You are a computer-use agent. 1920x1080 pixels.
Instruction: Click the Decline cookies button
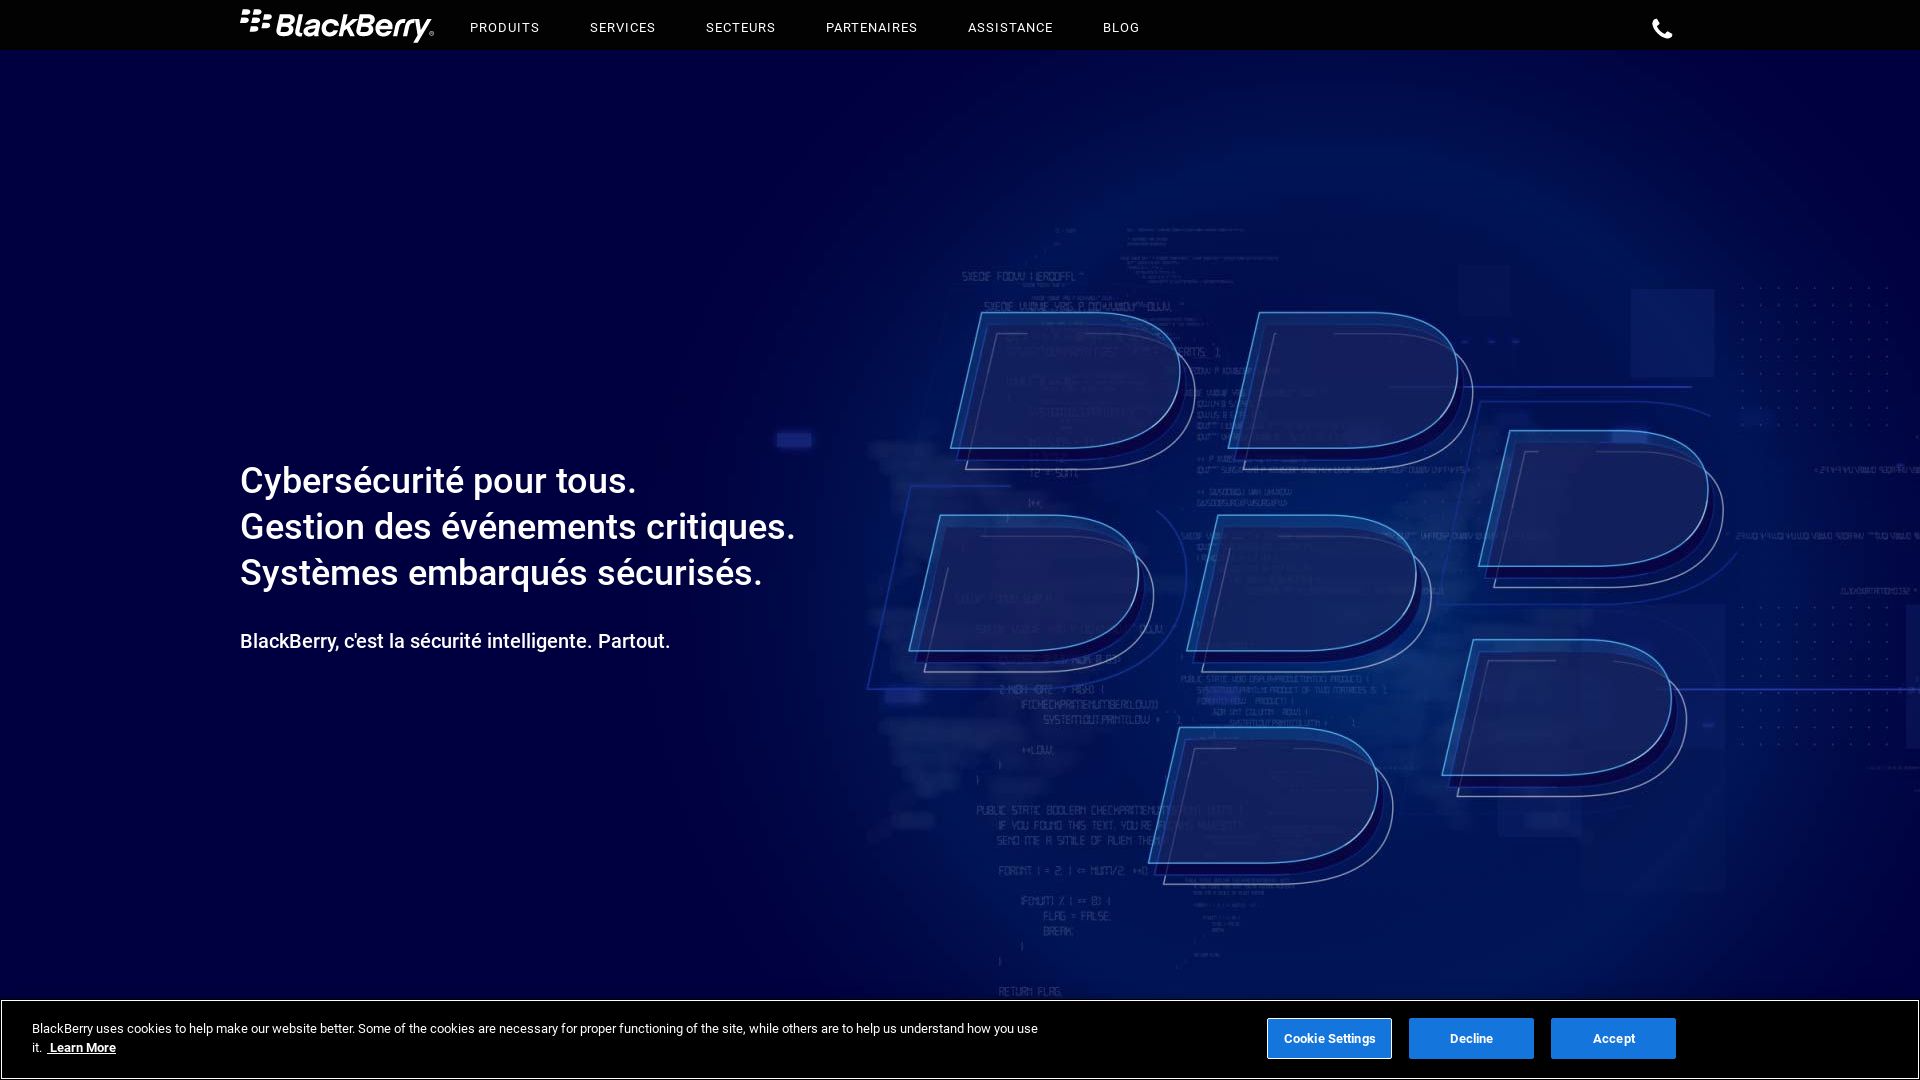[x=1470, y=1038]
